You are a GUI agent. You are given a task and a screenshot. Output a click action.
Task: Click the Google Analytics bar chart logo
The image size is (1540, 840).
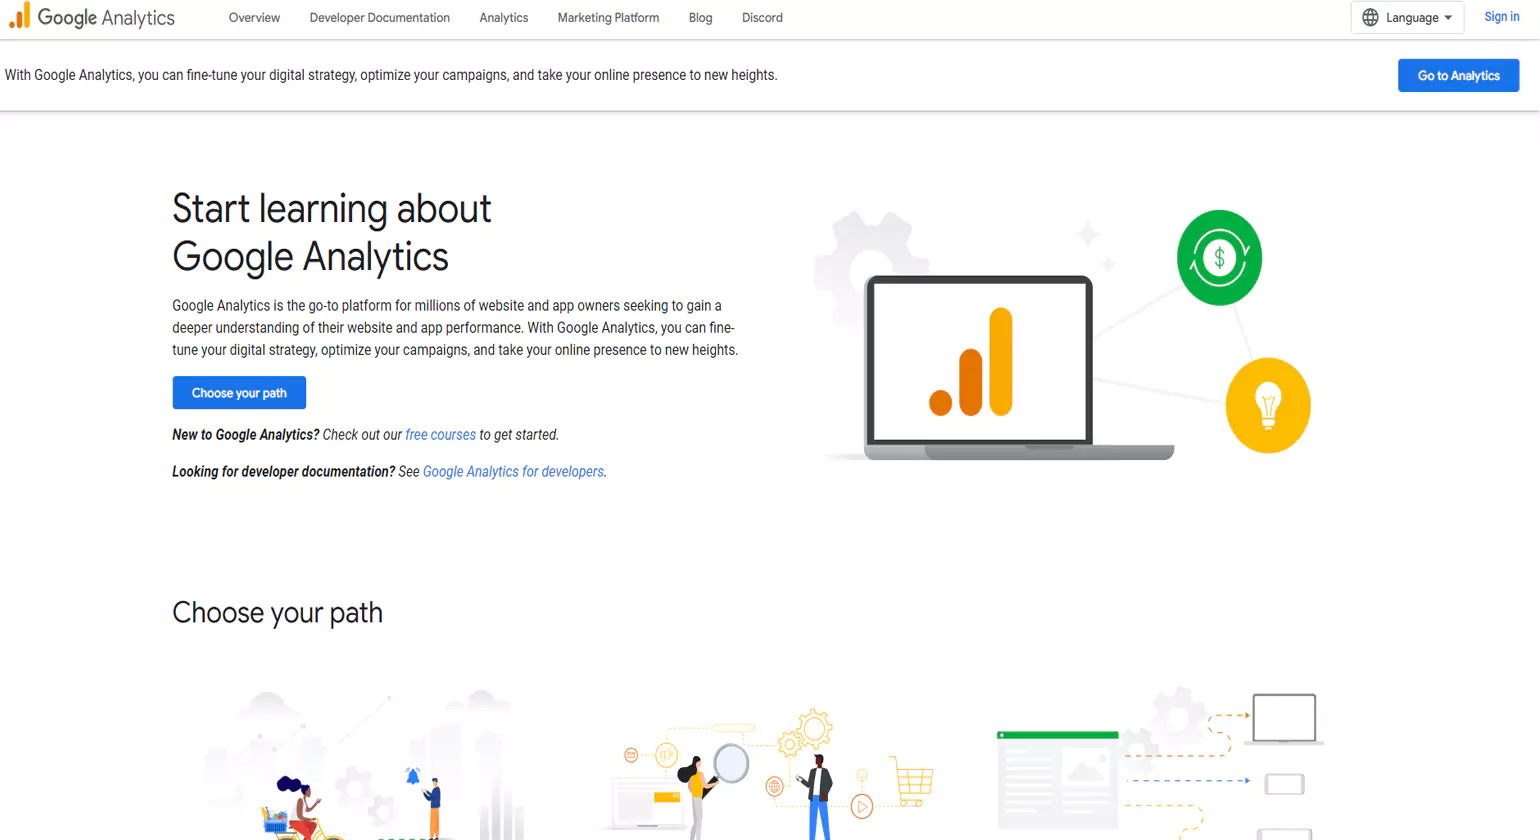click(20, 17)
